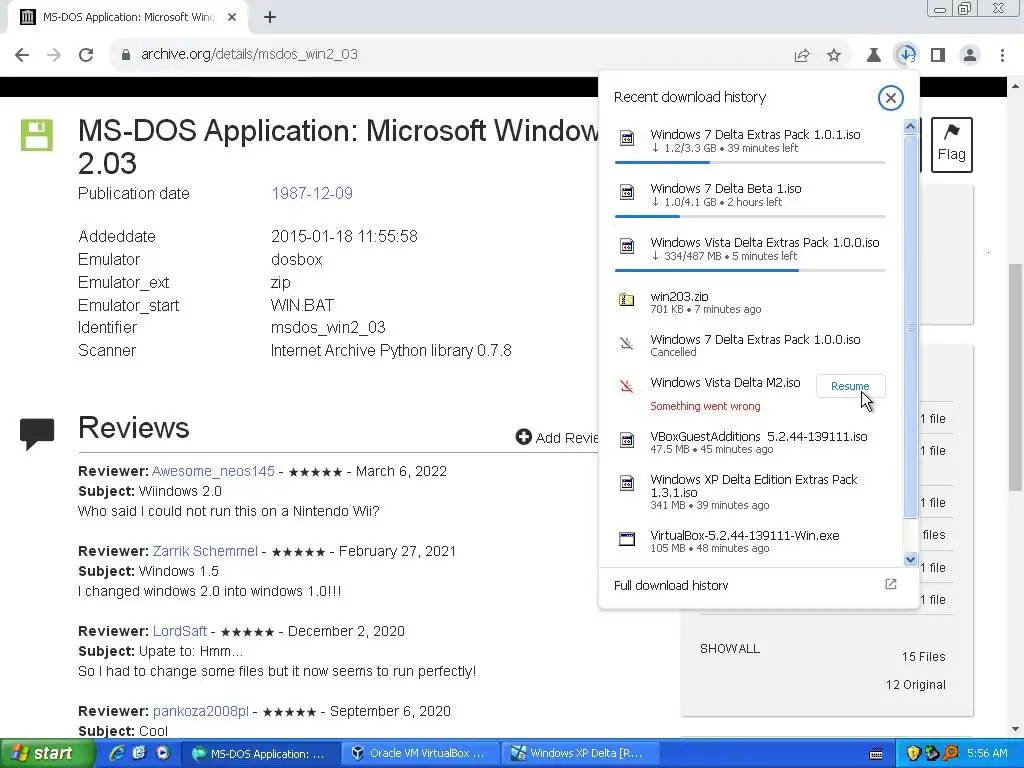Screen dimensions: 1024x768
Task: Launch Internet Explorer from quick launch
Action: [117, 754]
